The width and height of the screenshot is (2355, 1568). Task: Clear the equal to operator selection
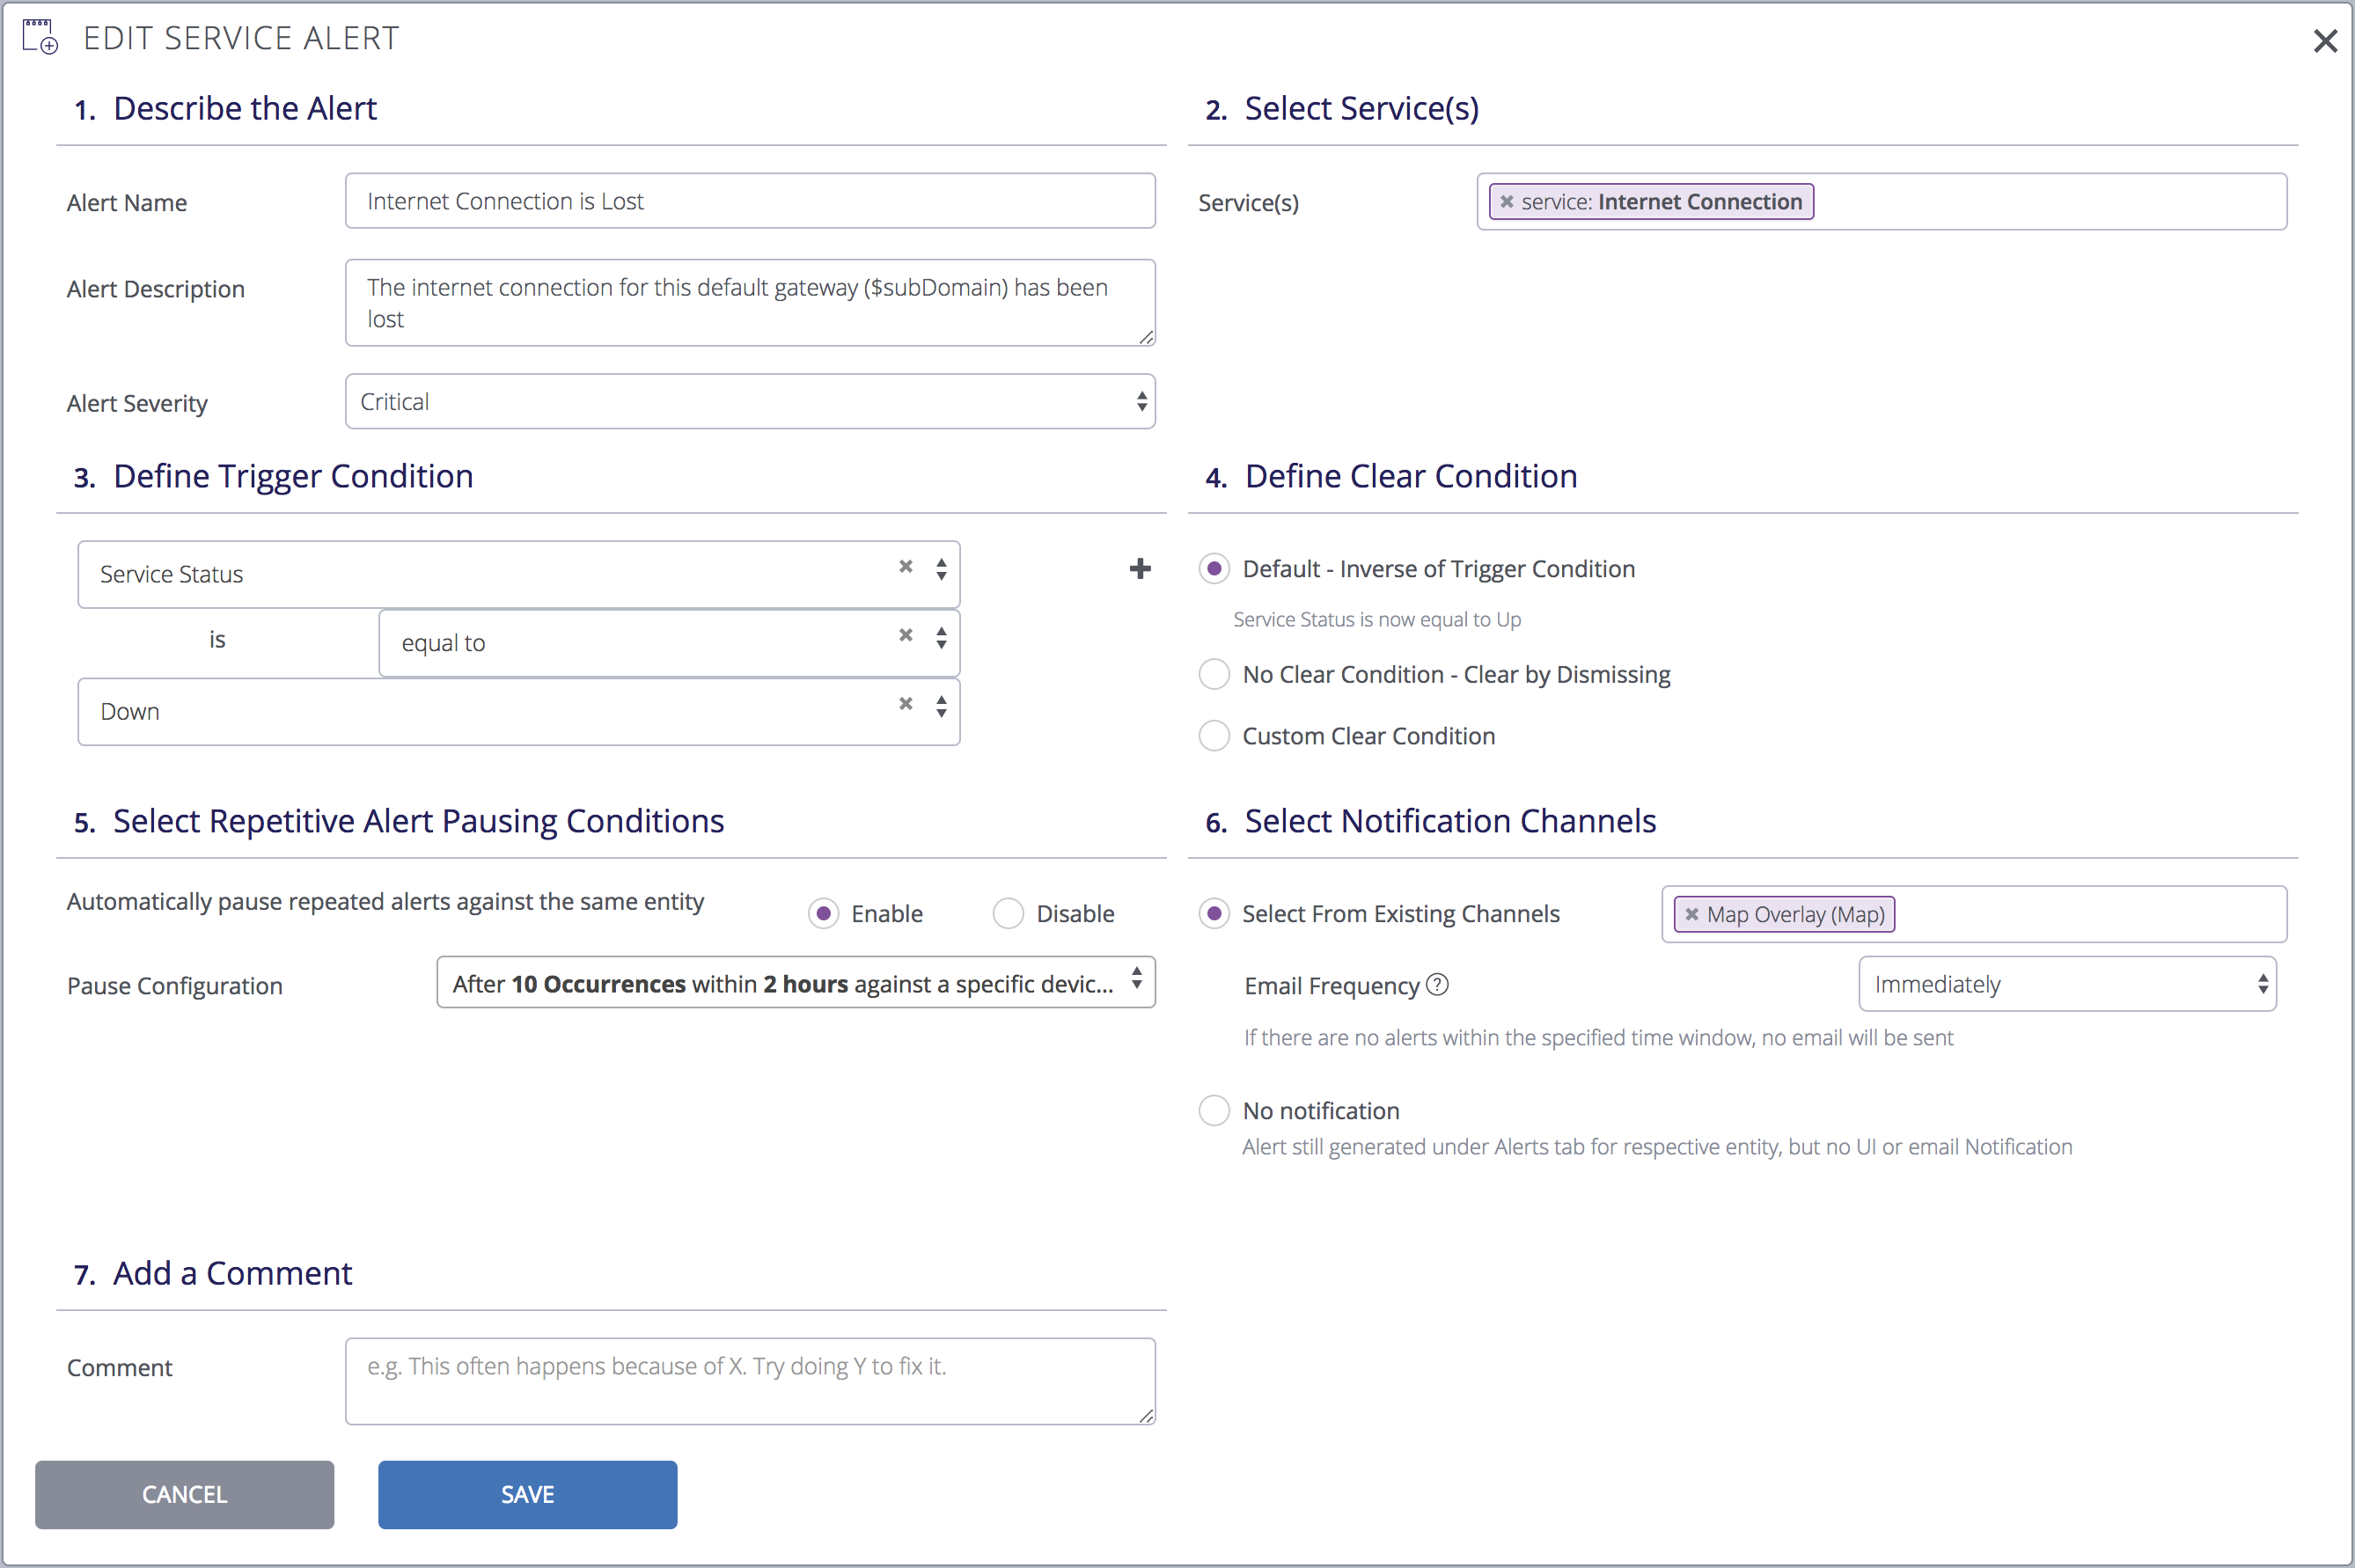click(x=905, y=635)
